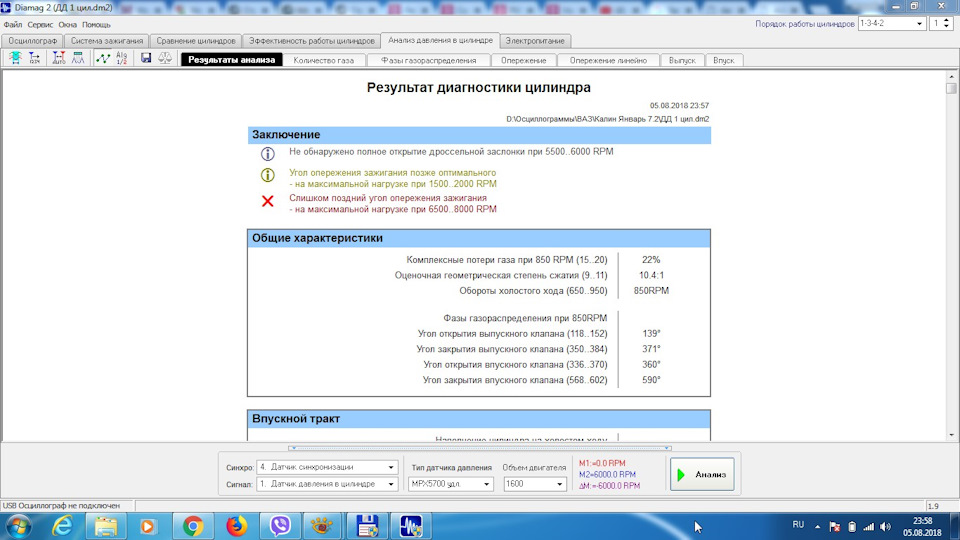Open media player from the taskbar
Viewport: 960px width, 540px height.
coord(148,526)
